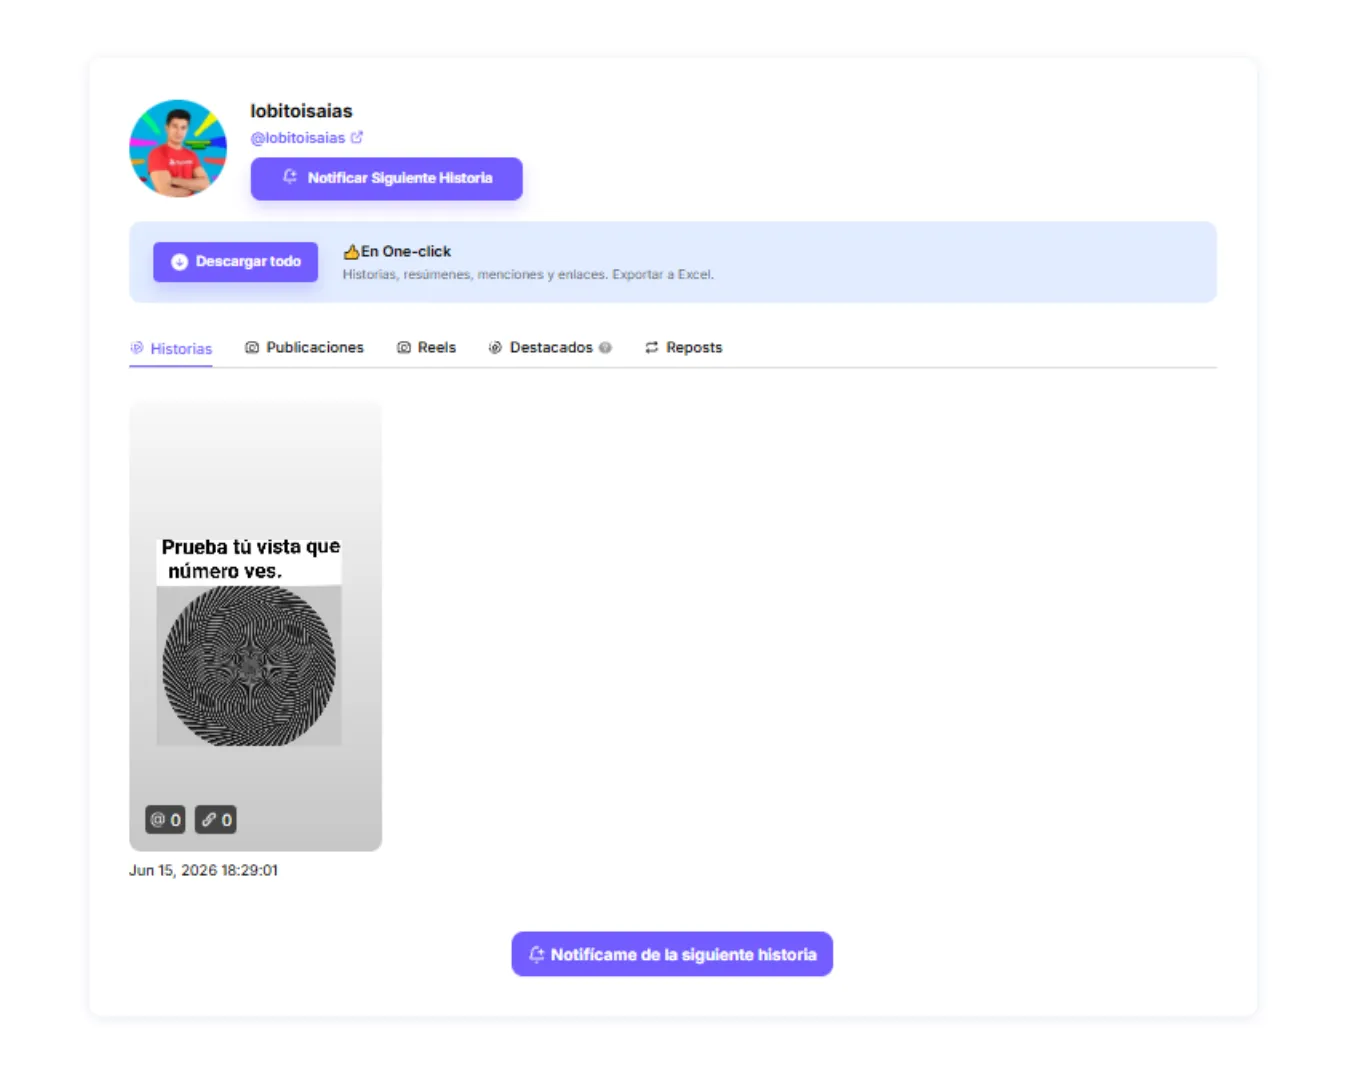Click the download icon in Descargar todo
1348x1075 pixels.
coord(179,262)
